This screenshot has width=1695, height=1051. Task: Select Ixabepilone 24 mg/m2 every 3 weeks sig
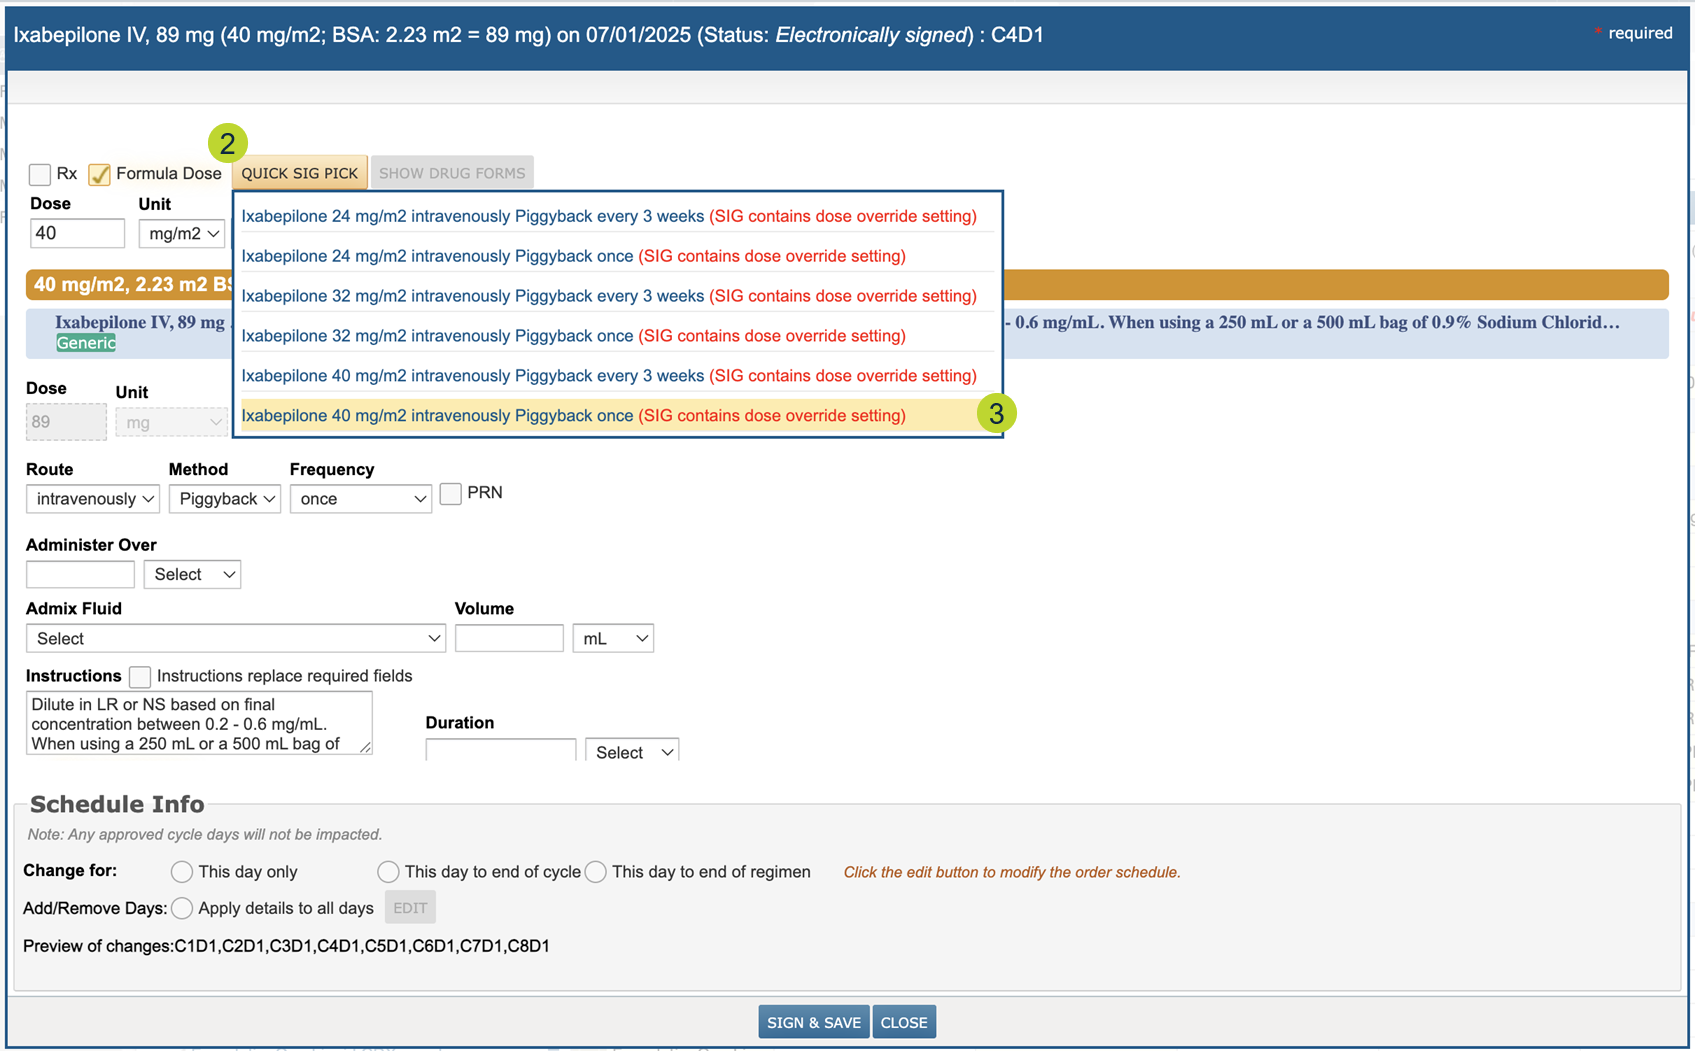click(472, 216)
